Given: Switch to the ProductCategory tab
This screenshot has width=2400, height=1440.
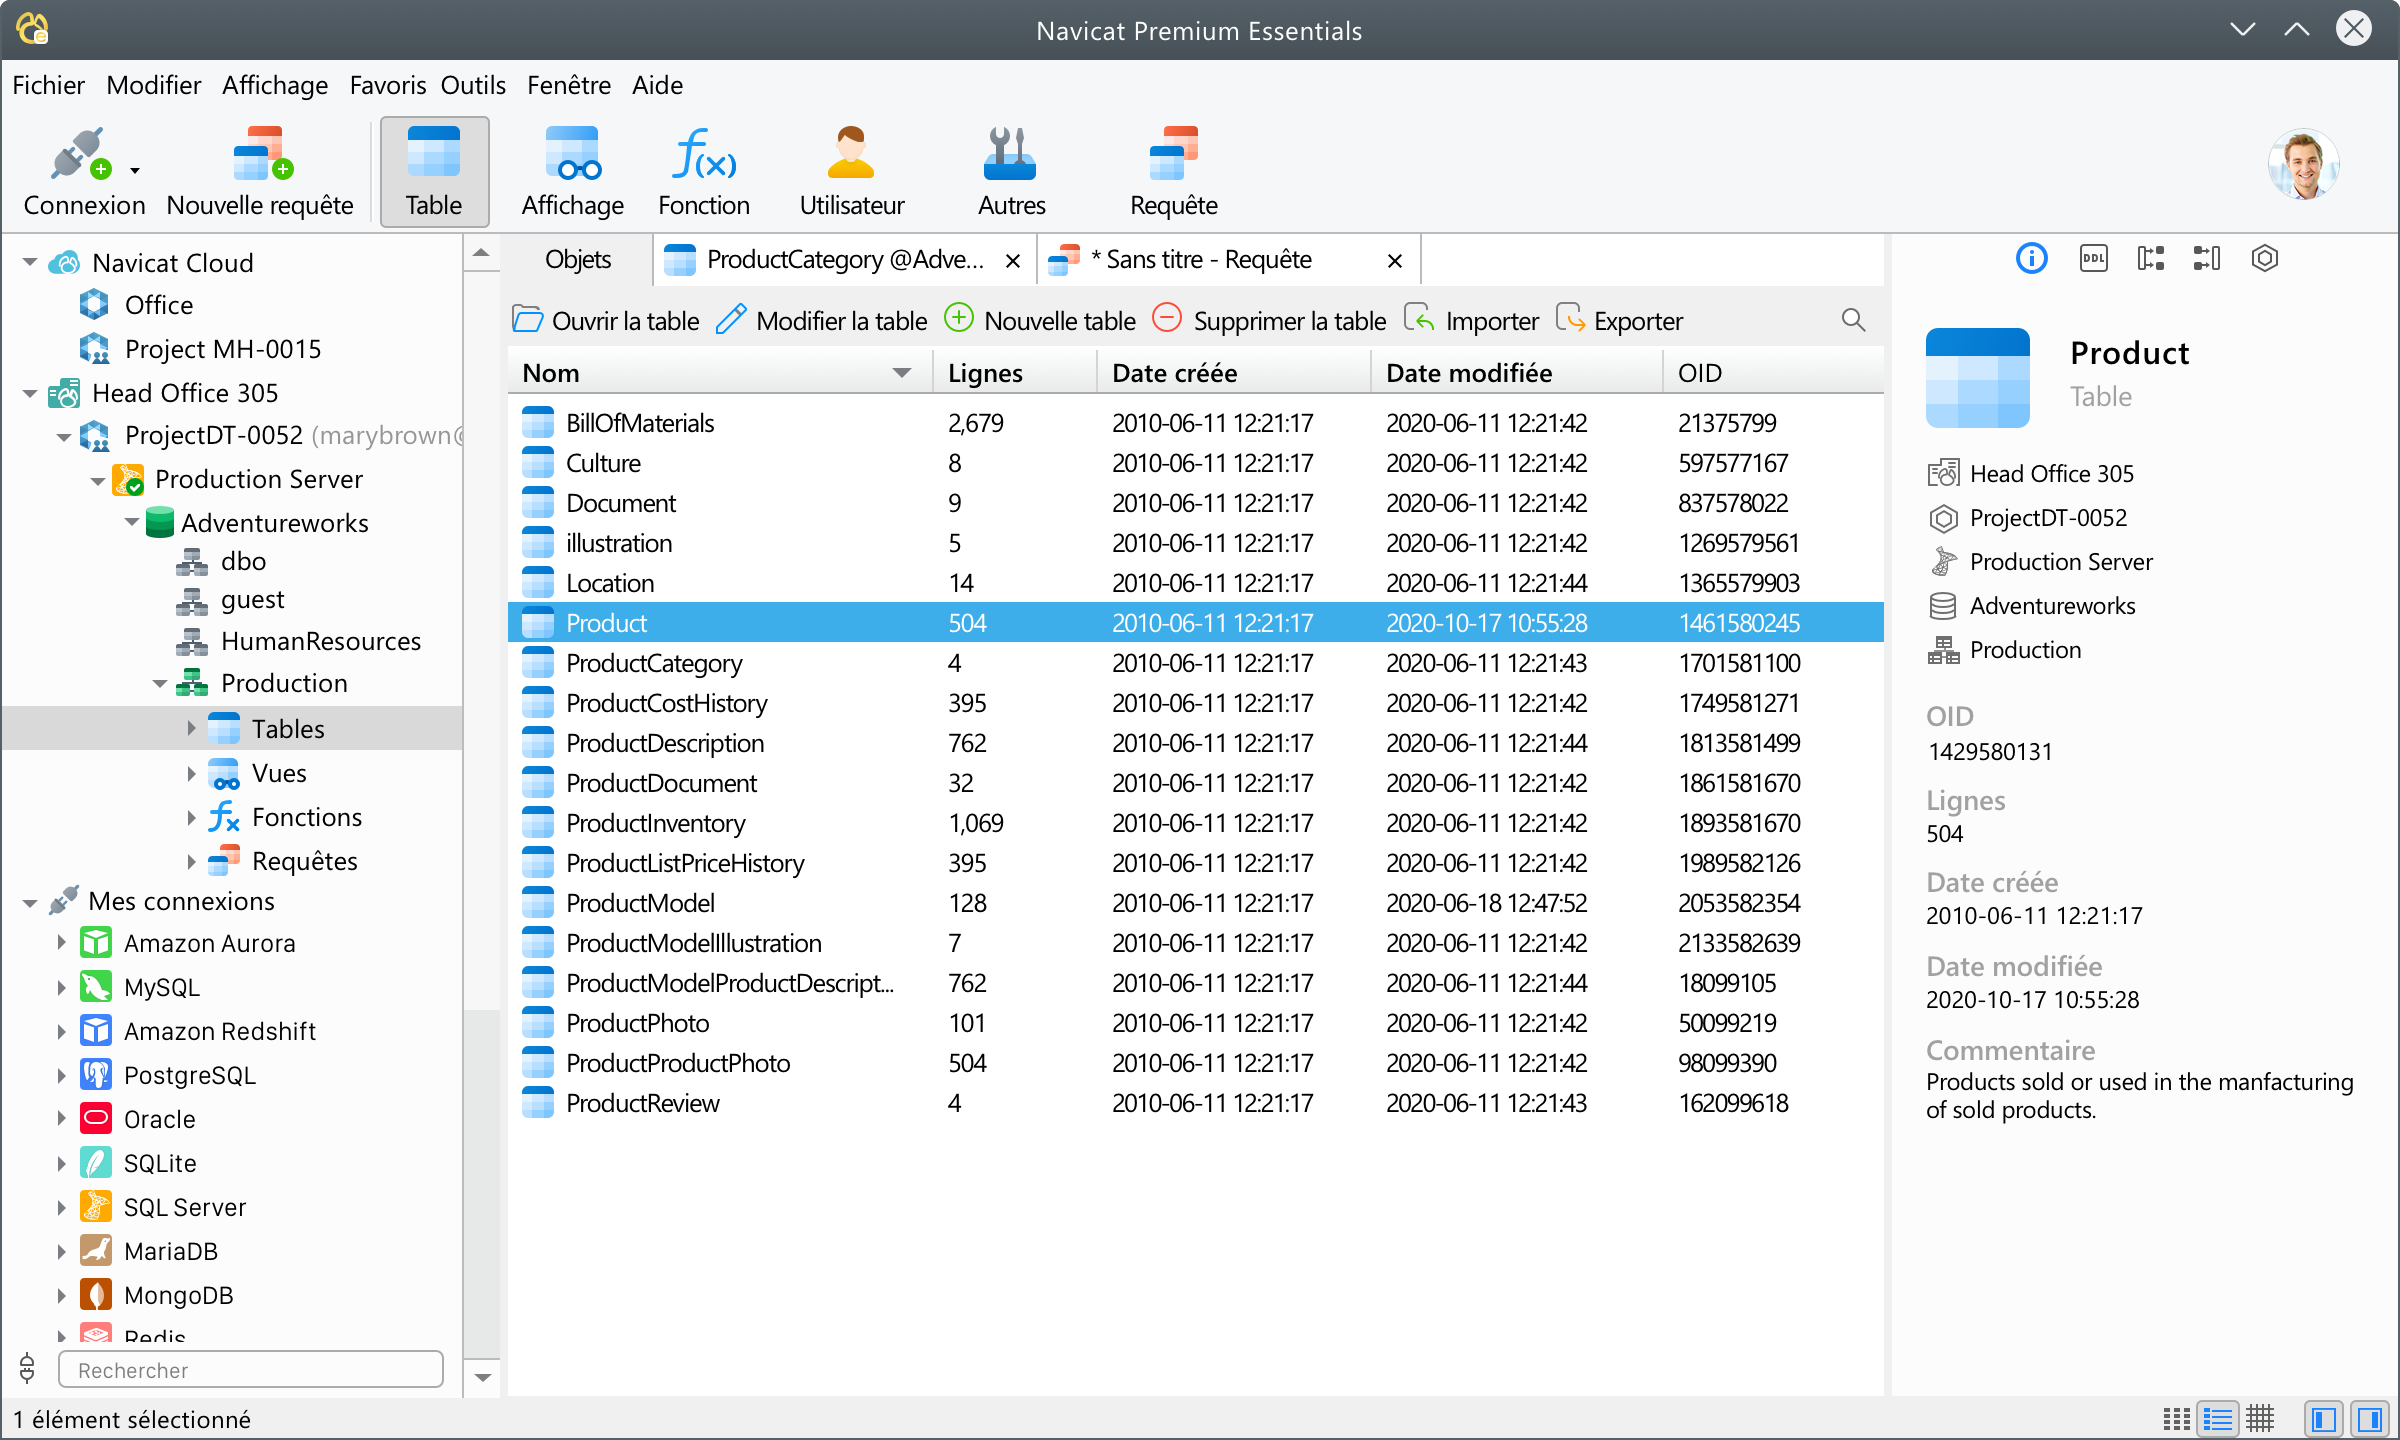Looking at the screenshot, I should tap(844, 260).
